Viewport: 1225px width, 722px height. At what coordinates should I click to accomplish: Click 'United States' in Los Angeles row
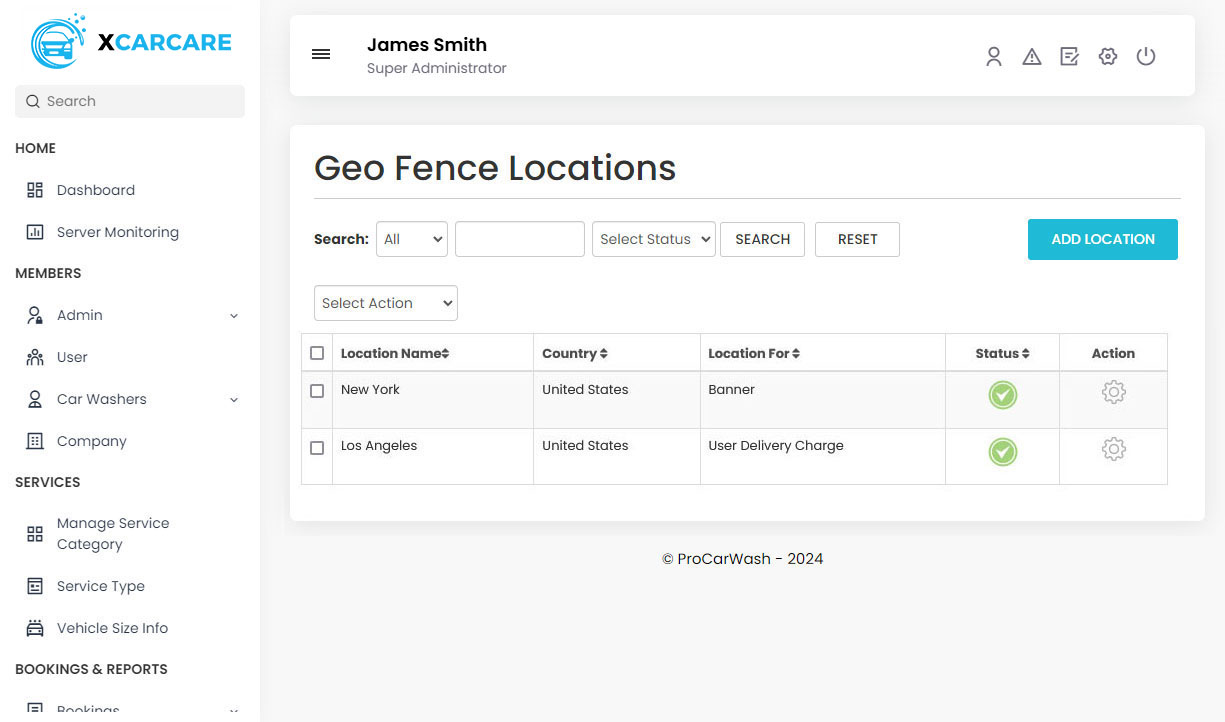[585, 445]
